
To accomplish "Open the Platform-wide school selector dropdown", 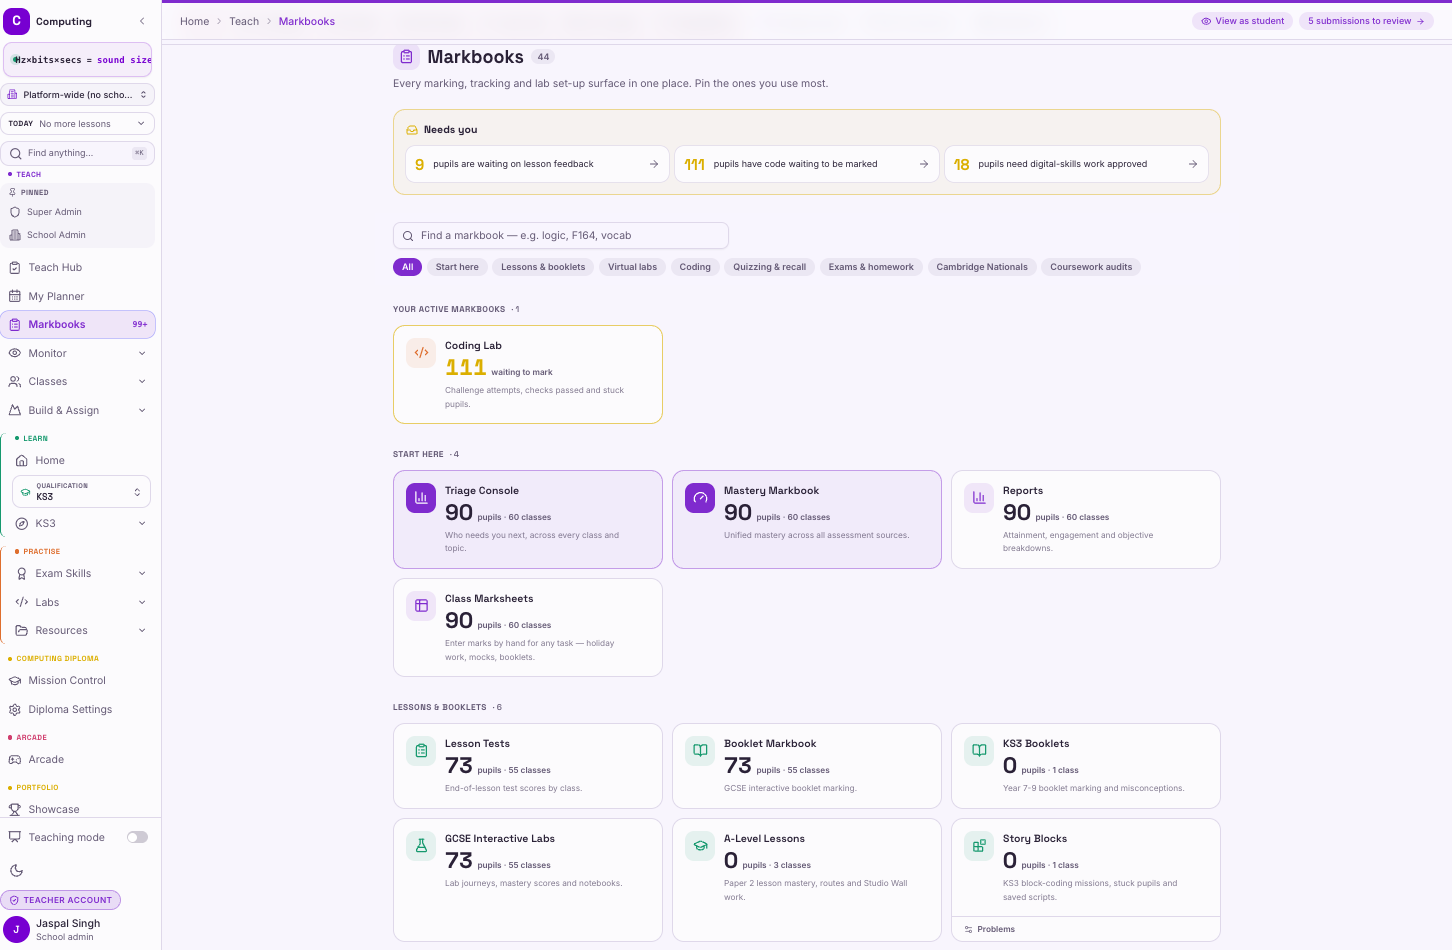I will [78, 95].
